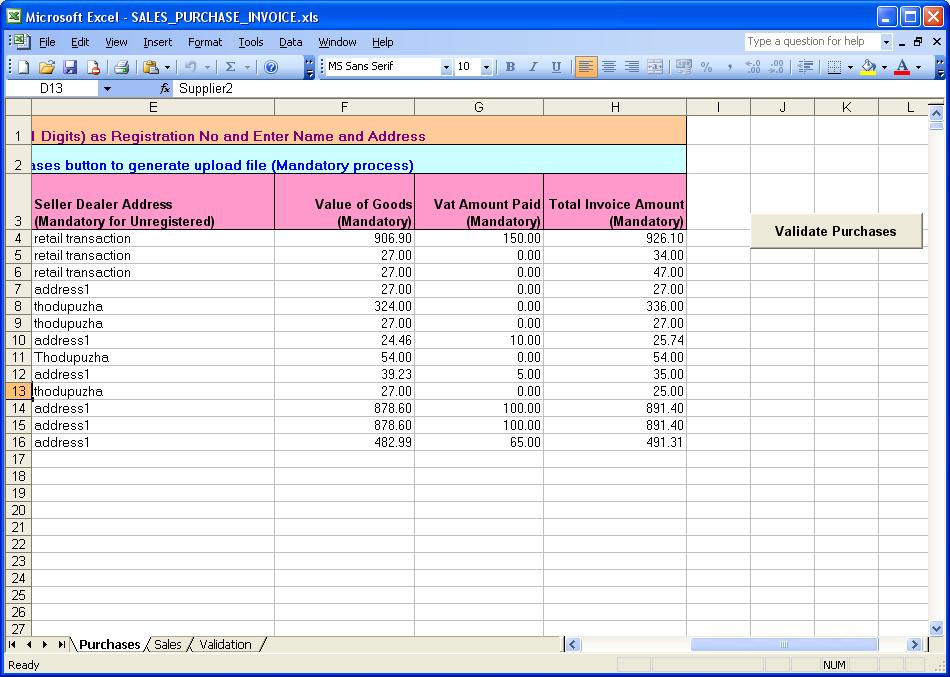The width and height of the screenshot is (950, 677).
Task: Open the Insert menu
Action: tap(158, 42)
